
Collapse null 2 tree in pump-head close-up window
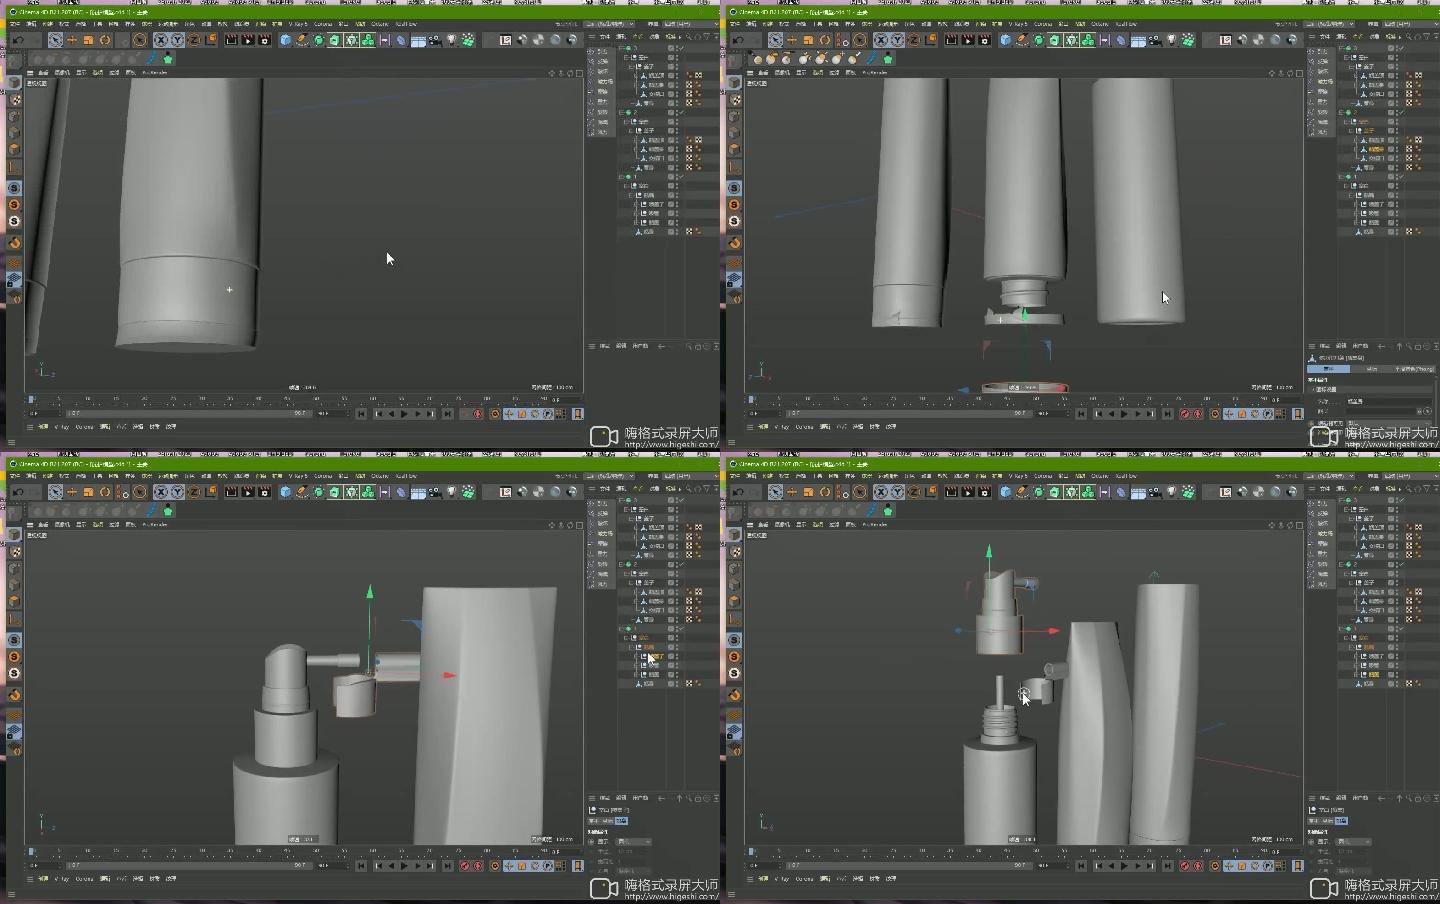pyautogui.click(x=621, y=564)
